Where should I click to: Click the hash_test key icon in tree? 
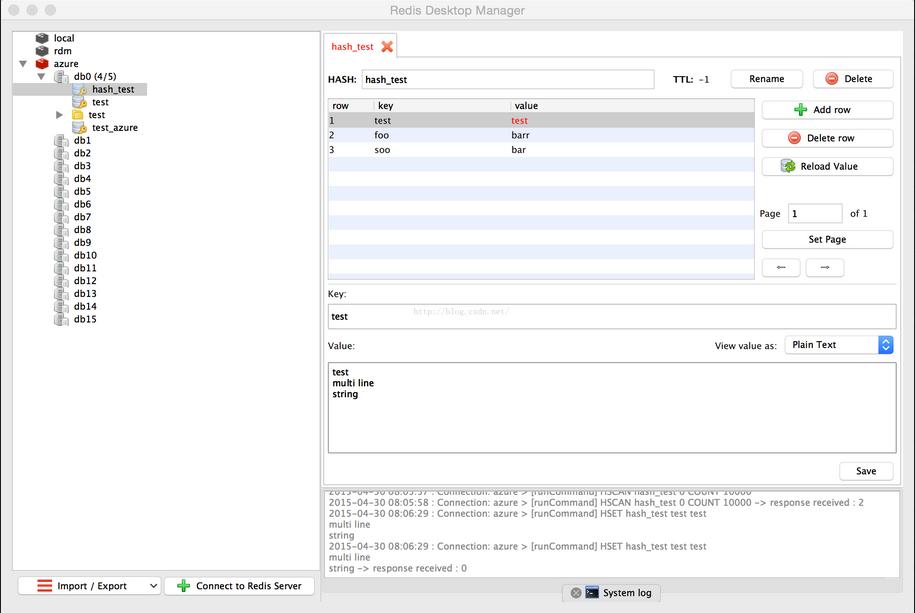click(x=80, y=89)
